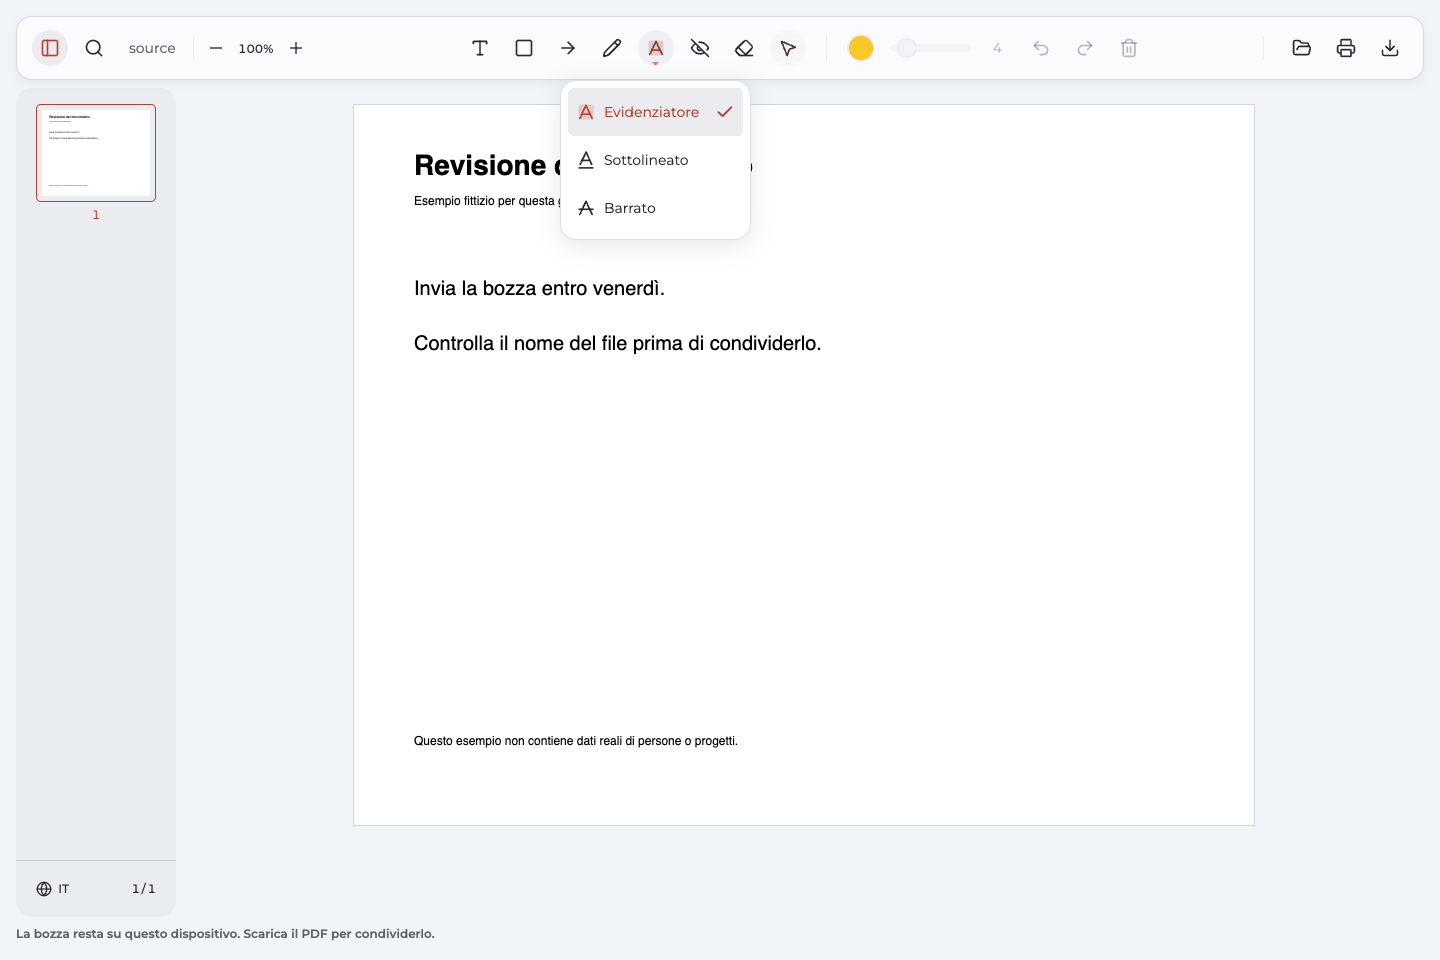Click the 'La bozza resta su questo dispositivo' note
The image size is (1440, 960).
click(x=225, y=934)
